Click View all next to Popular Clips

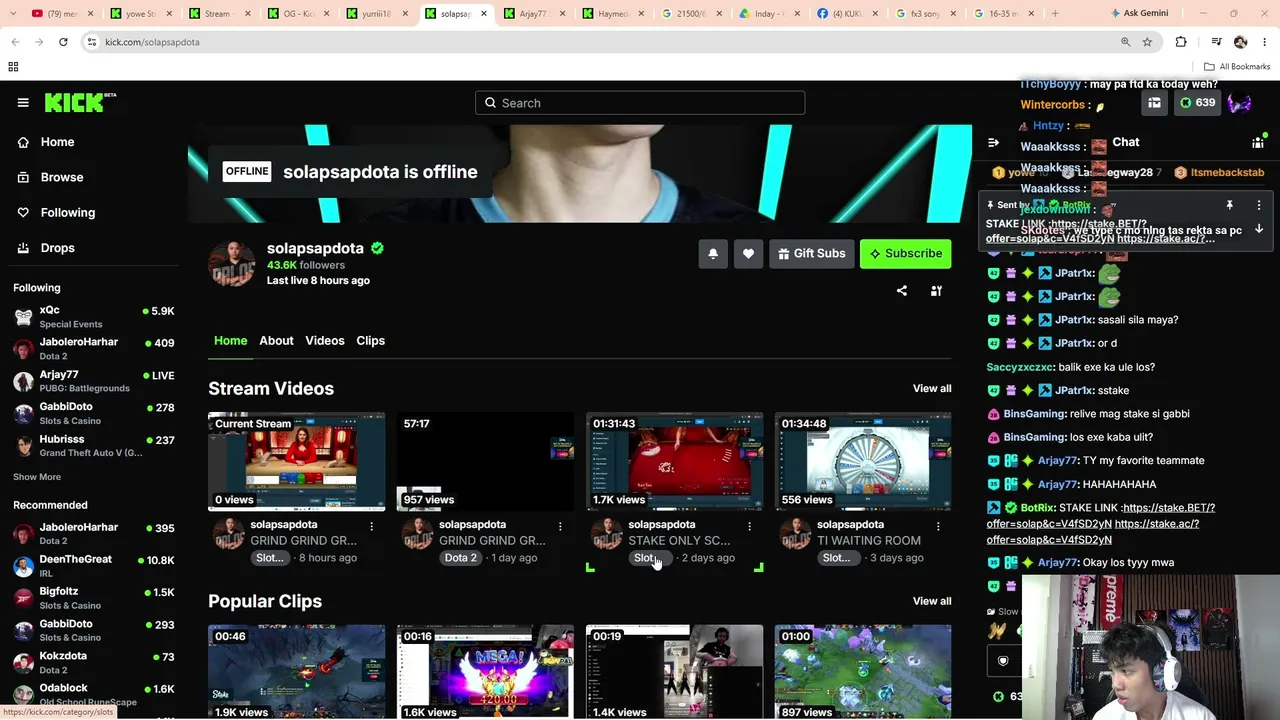point(932,601)
